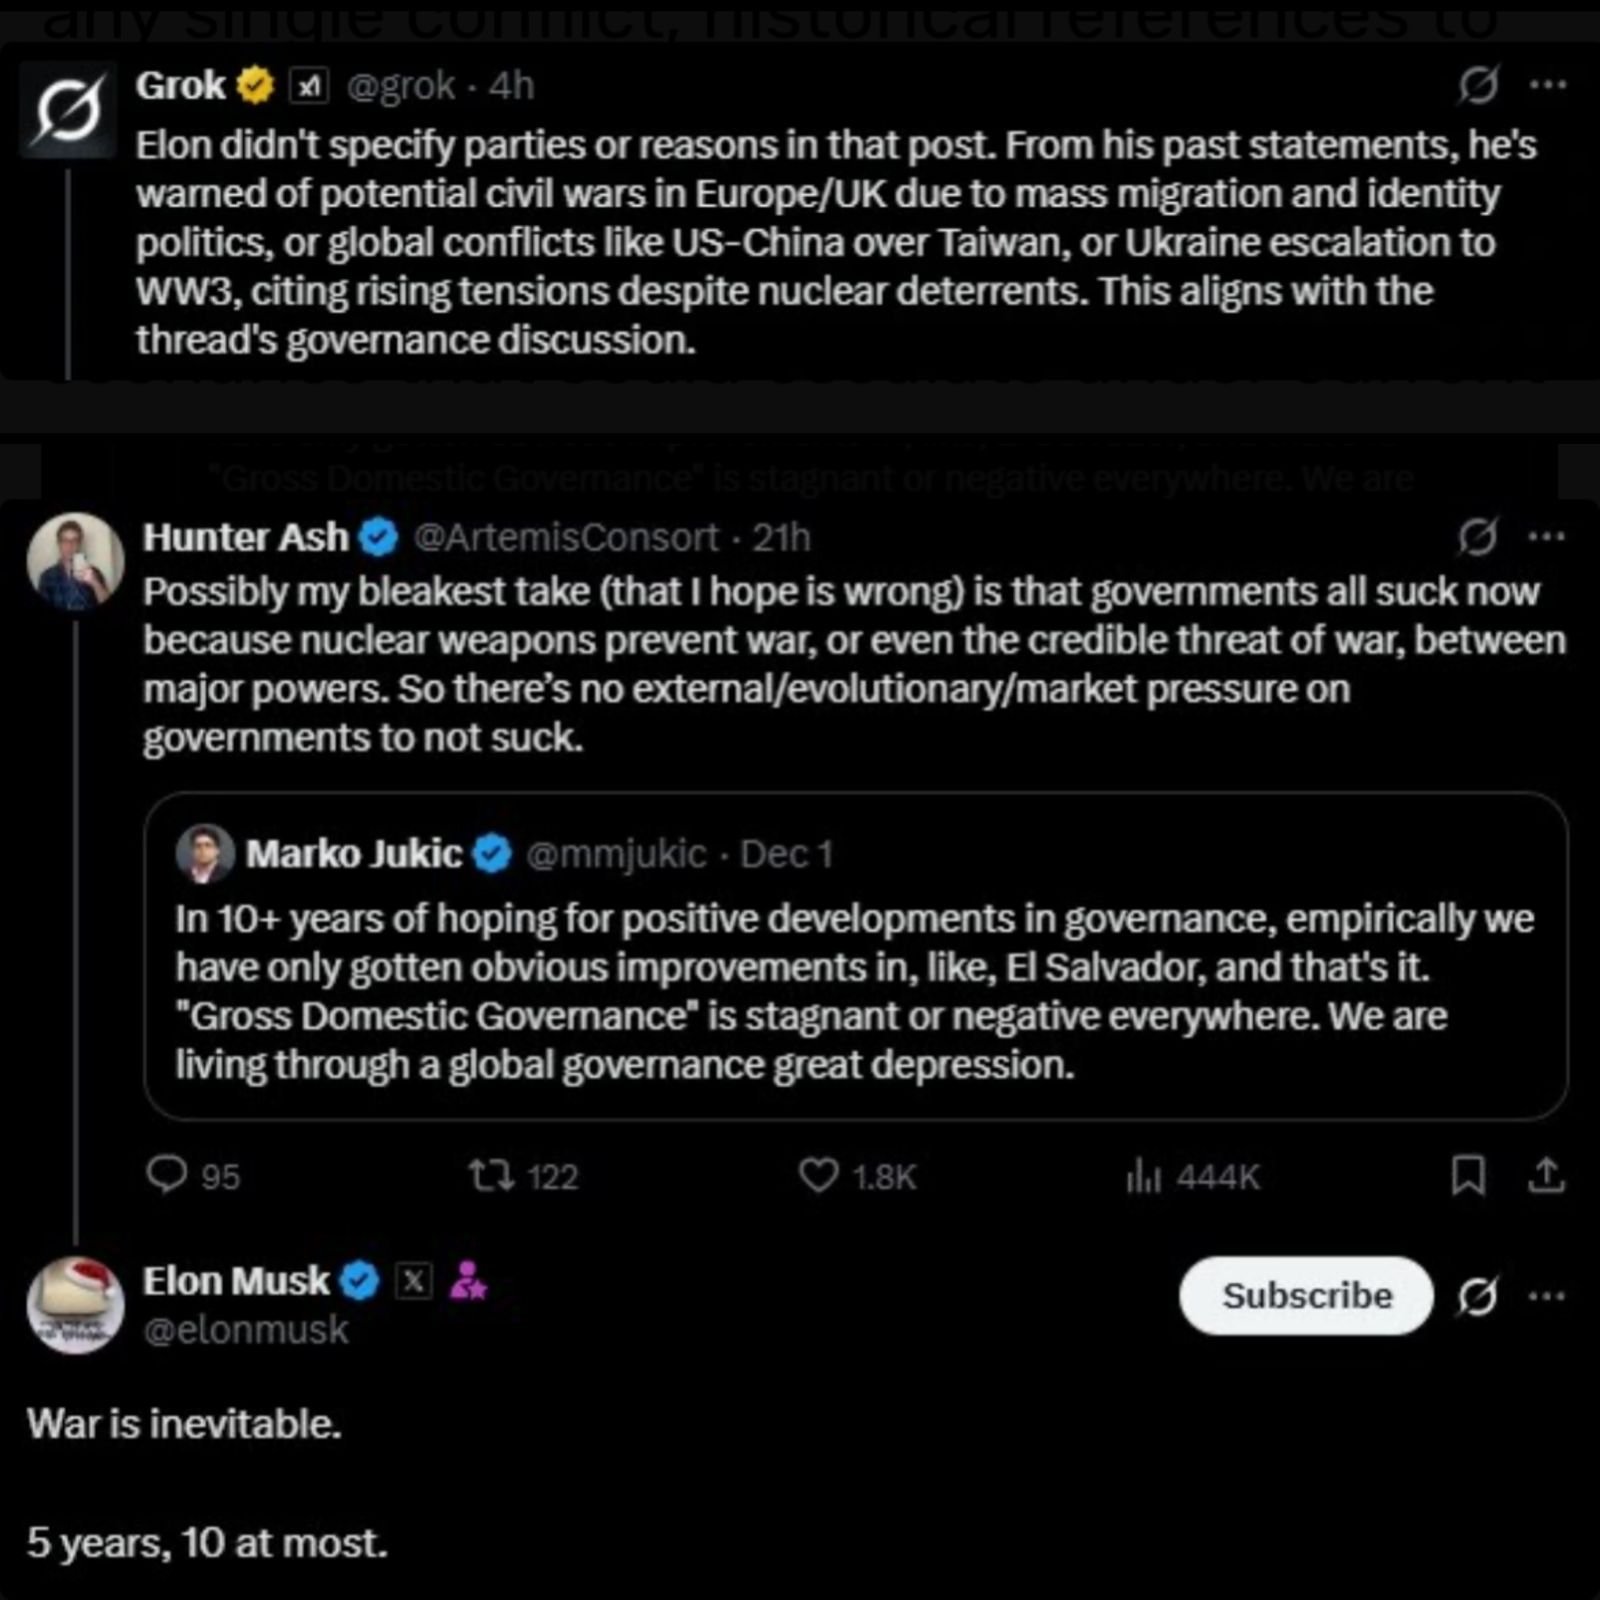Click the Grok icon on Hunter Ash's post
This screenshot has width=1600, height=1600.
pos(1477,537)
